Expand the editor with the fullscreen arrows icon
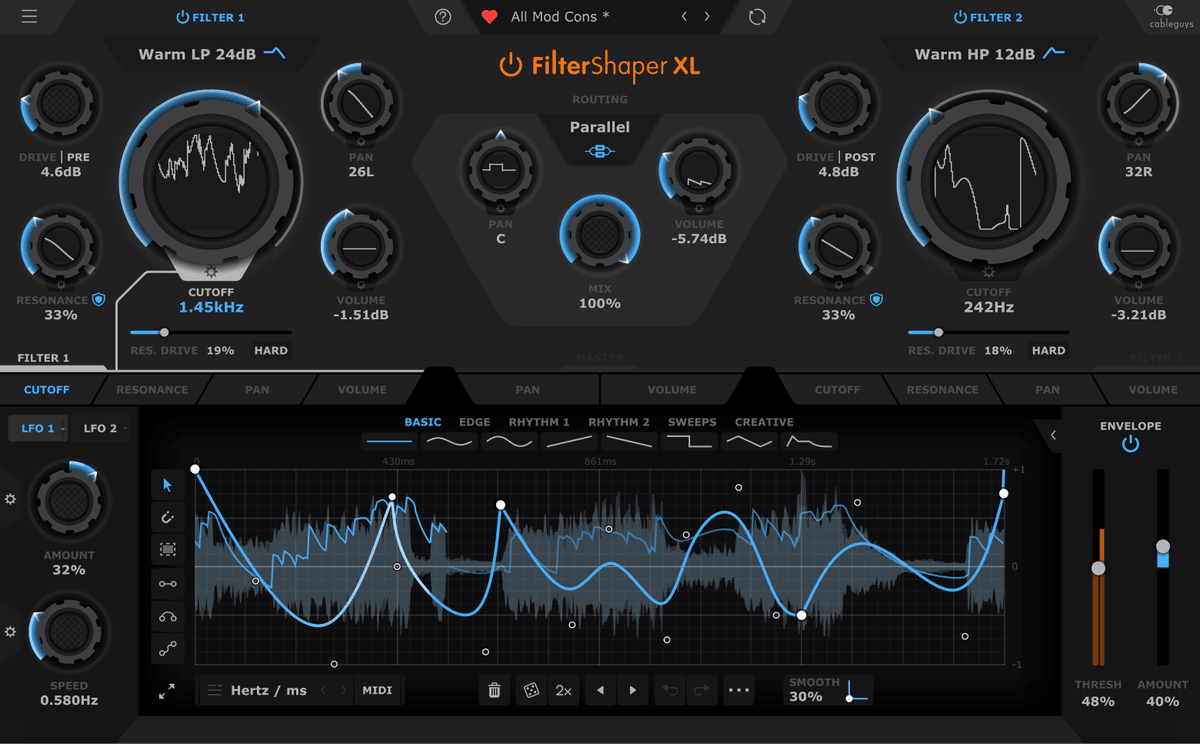 (167, 690)
